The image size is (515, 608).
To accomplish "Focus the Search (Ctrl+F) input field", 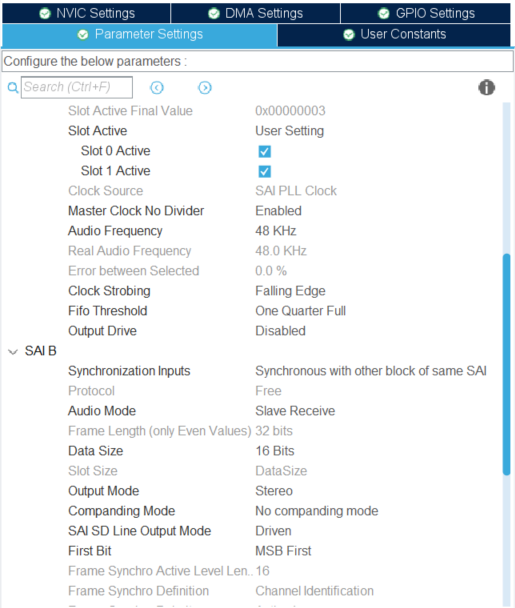I will pyautogui.click(x=77, y=87).
